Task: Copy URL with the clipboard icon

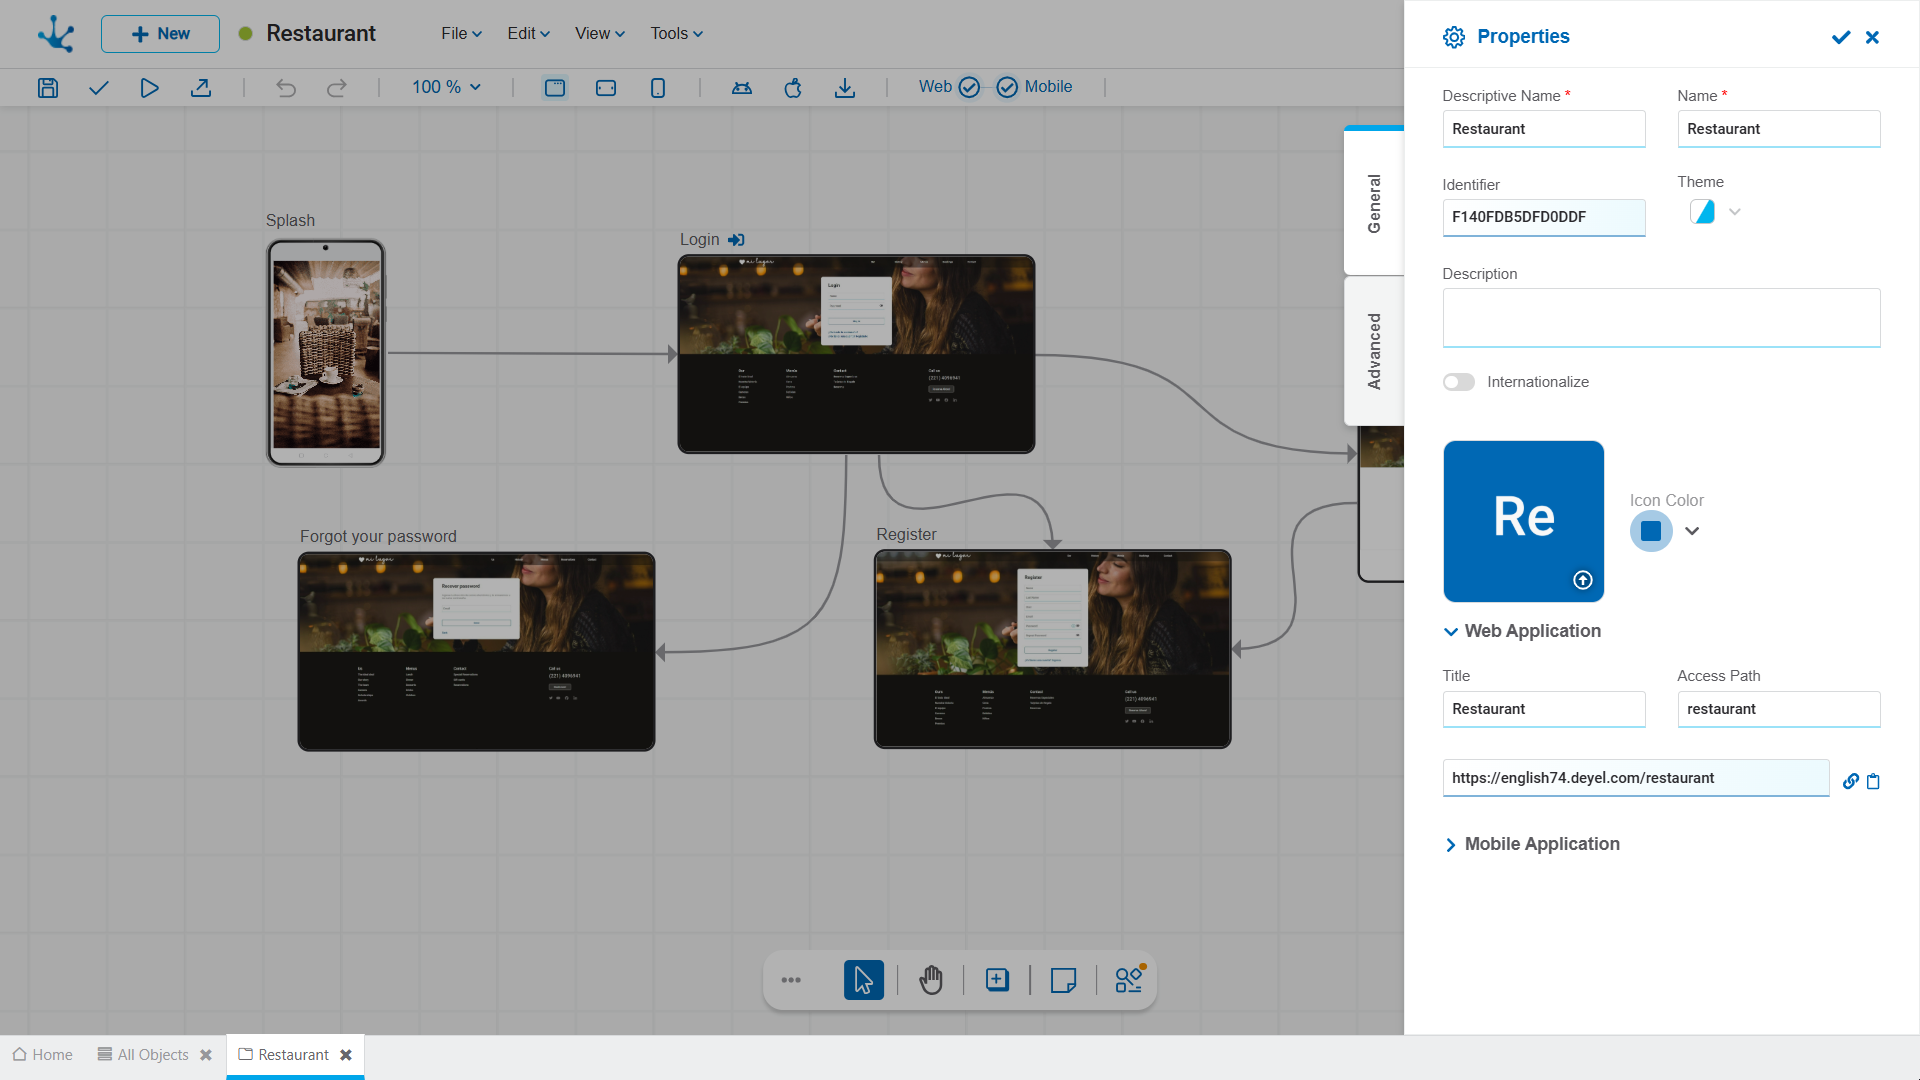Action: tap(1873, 781)
